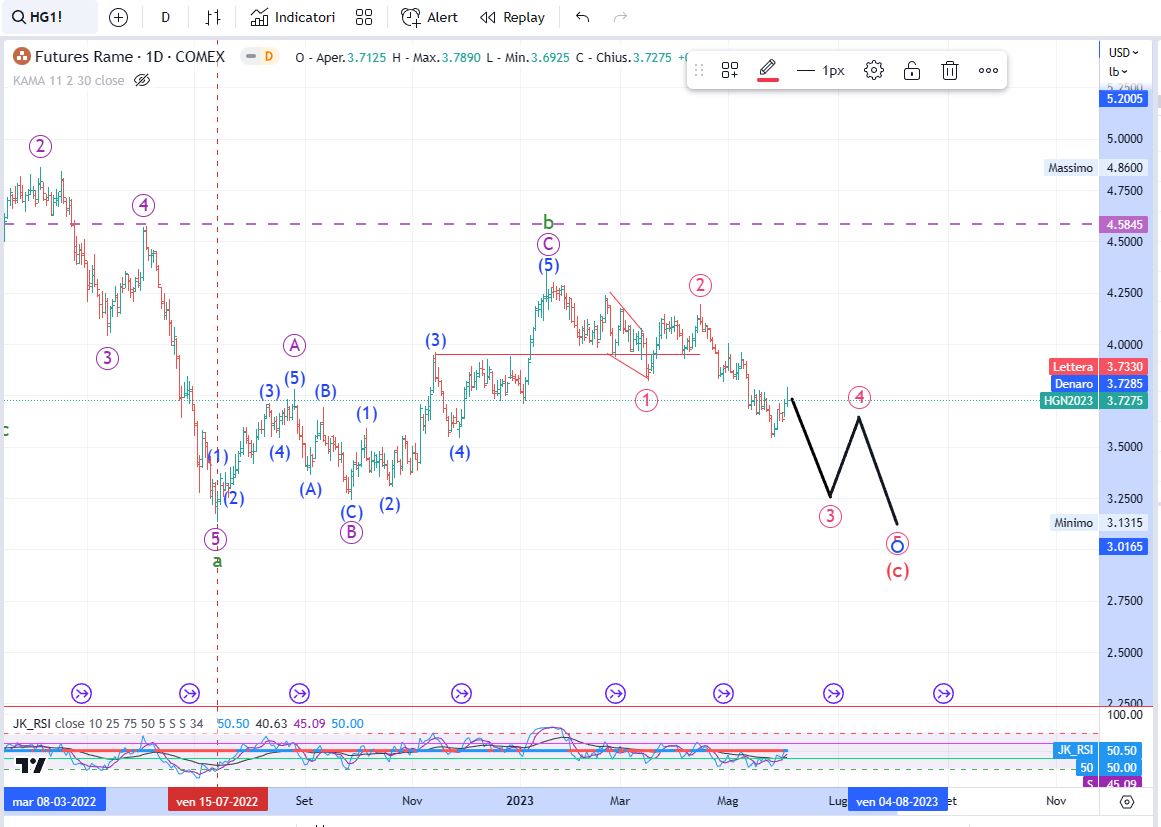Open indicator templates in the top toolbar

pyautogui.click(x=364, y=17)
